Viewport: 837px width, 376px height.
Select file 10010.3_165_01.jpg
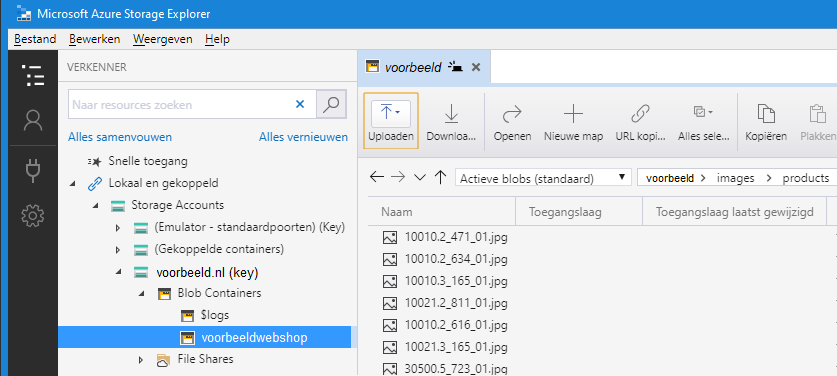pyautogui.click(x=456, y=281)
